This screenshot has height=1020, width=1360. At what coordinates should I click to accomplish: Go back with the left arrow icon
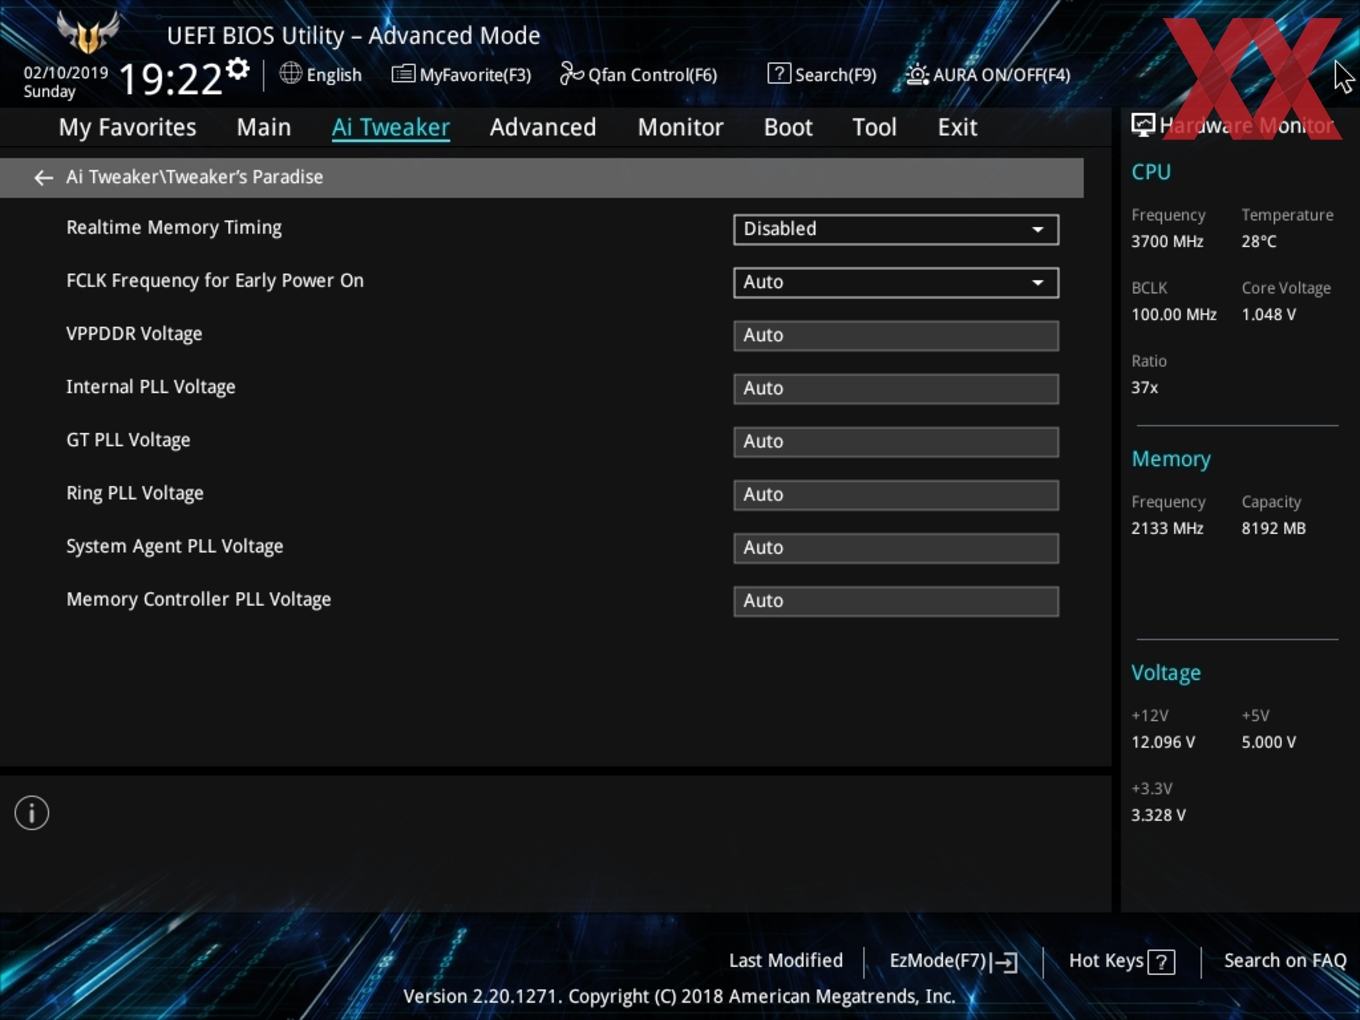(43, 178)
